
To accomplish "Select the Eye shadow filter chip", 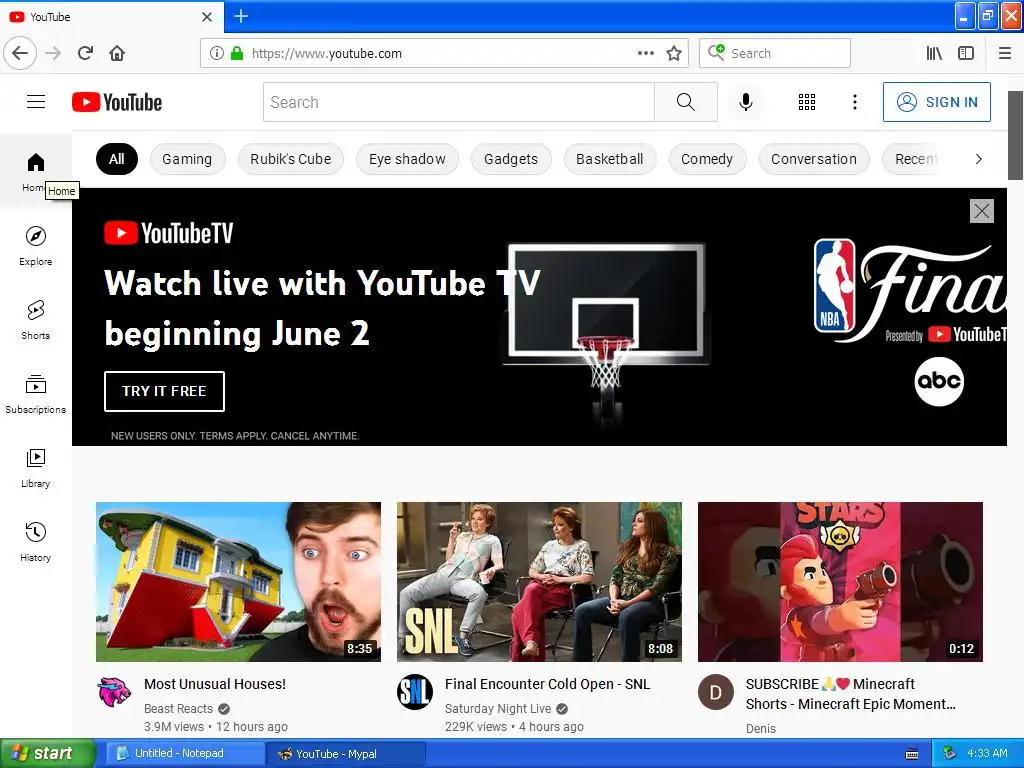I will tap(407, 159).
